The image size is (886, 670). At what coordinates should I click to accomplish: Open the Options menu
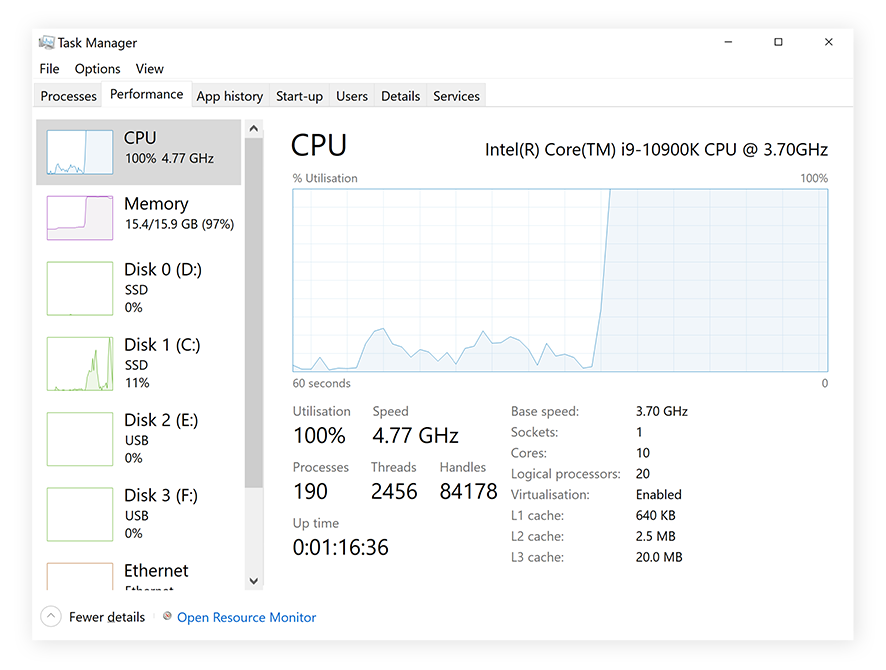(97, 69)
